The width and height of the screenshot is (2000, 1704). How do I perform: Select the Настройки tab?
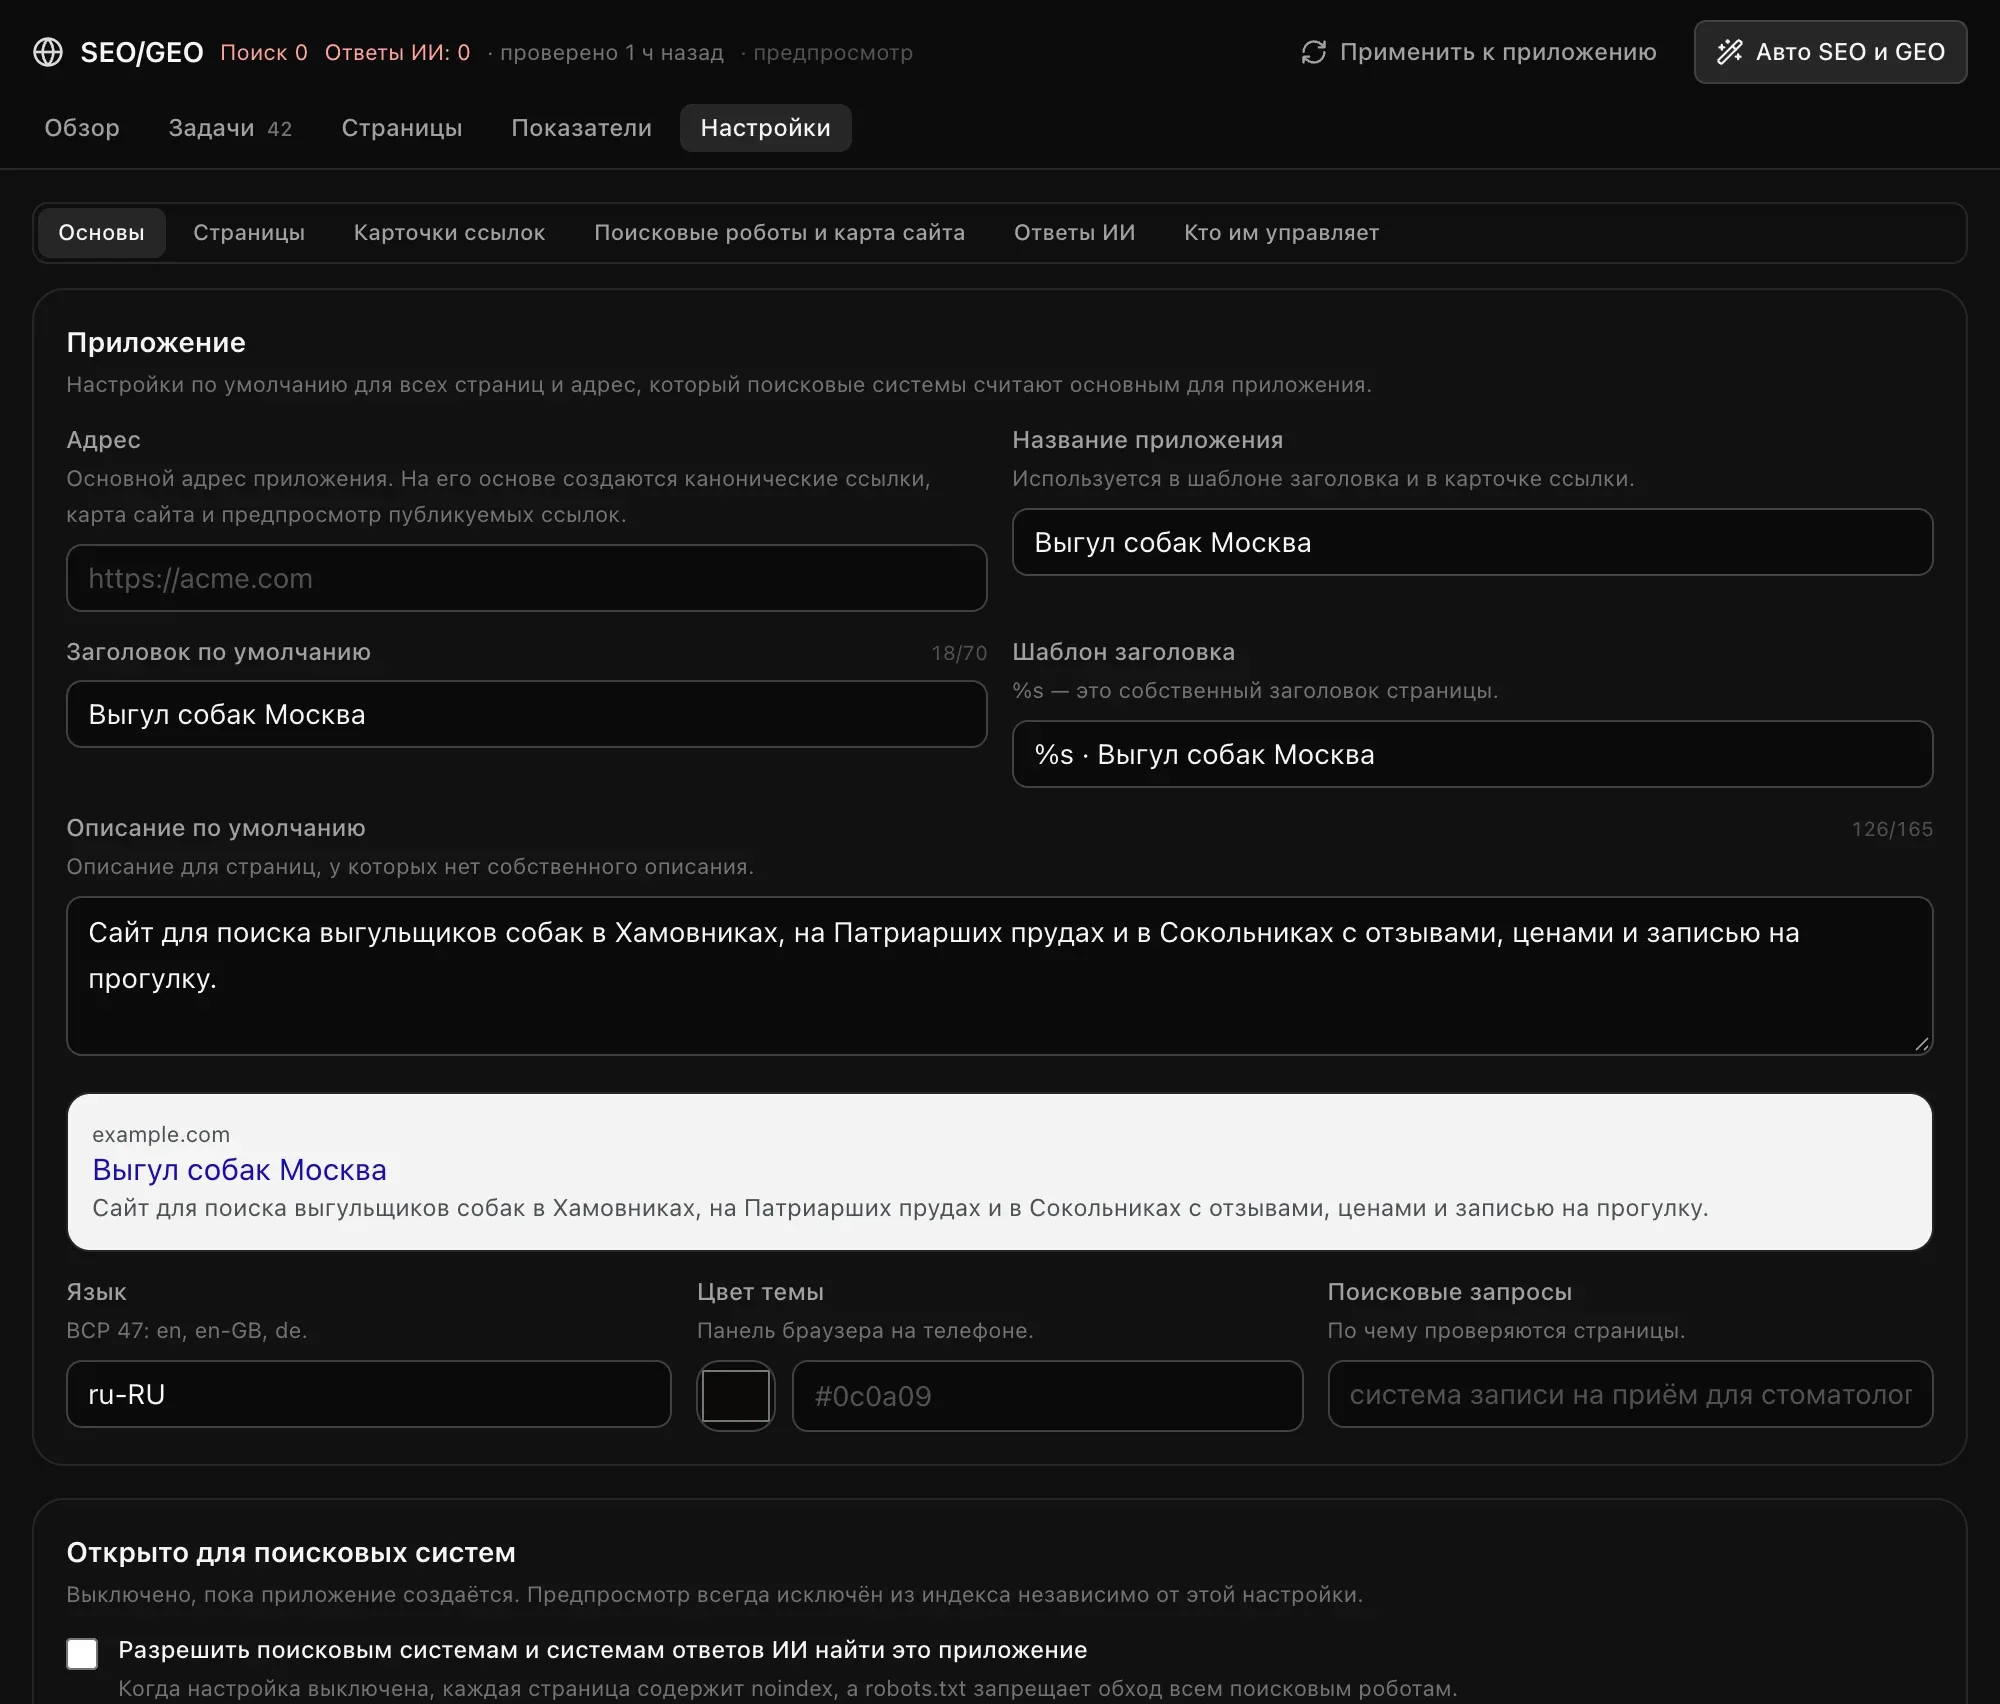click(x=766, y=128)
